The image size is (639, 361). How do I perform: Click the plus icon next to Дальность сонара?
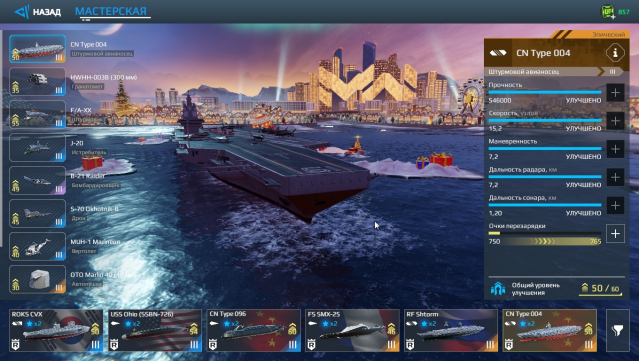coord(615,205)
